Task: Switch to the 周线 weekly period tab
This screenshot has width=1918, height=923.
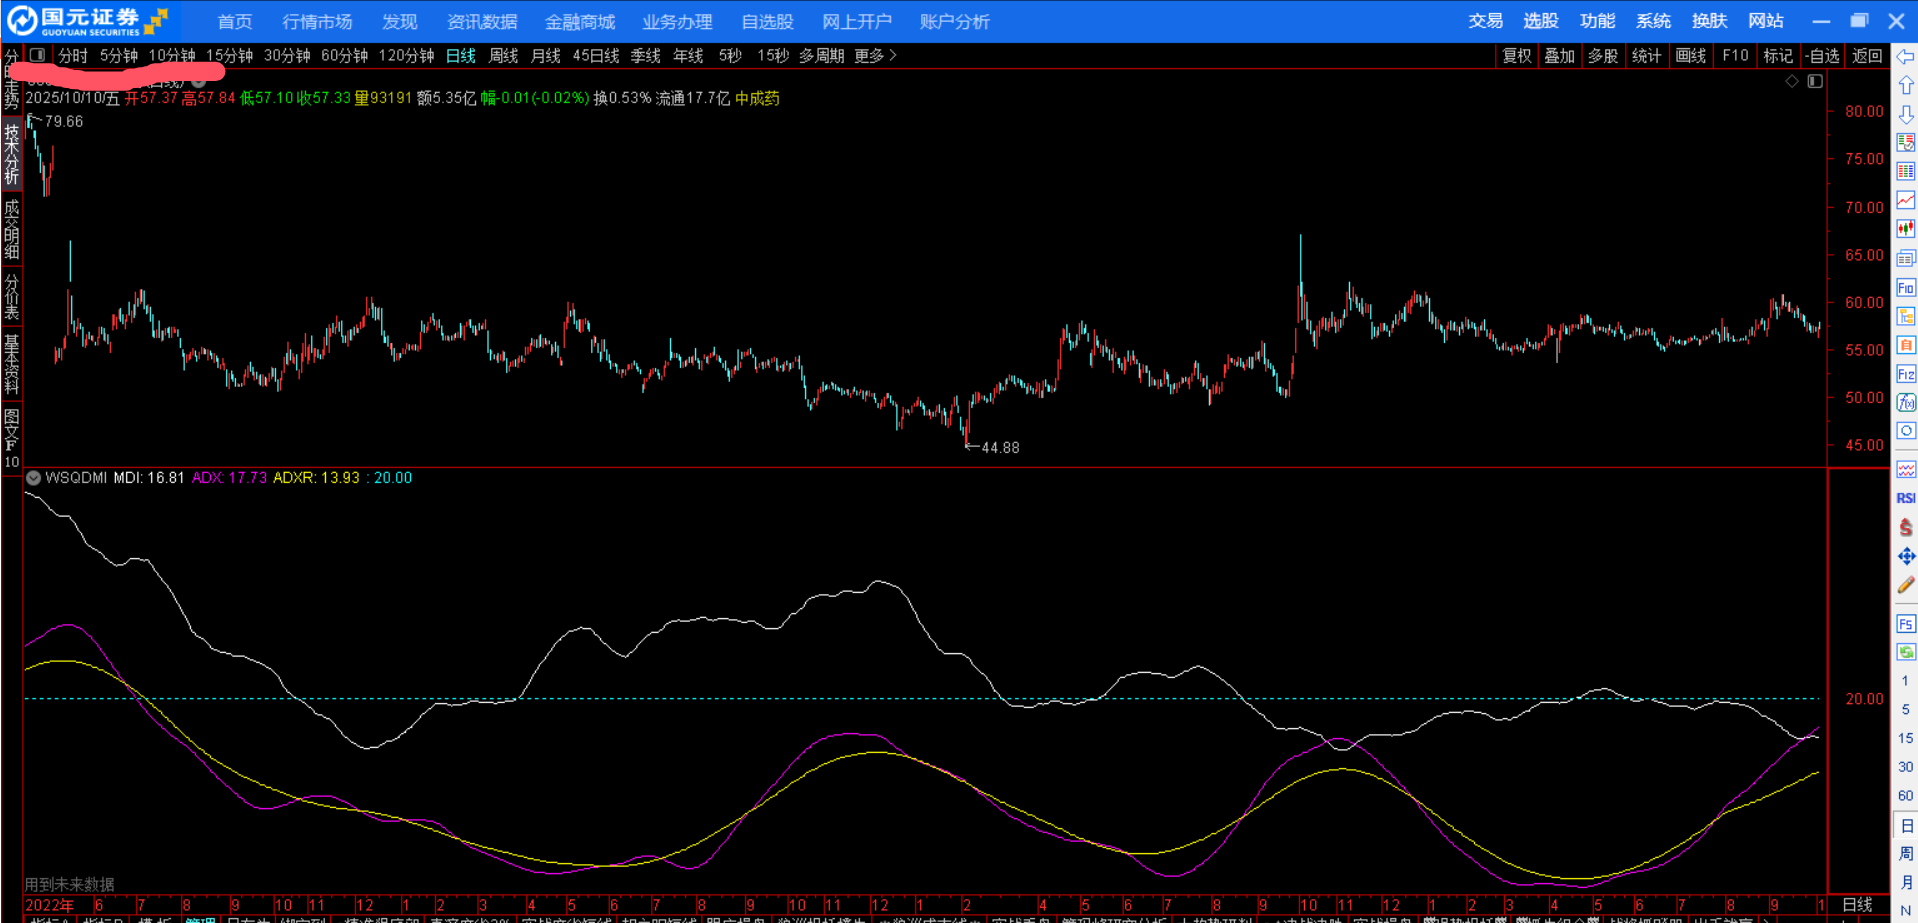Action: click(x=503, y=56)
